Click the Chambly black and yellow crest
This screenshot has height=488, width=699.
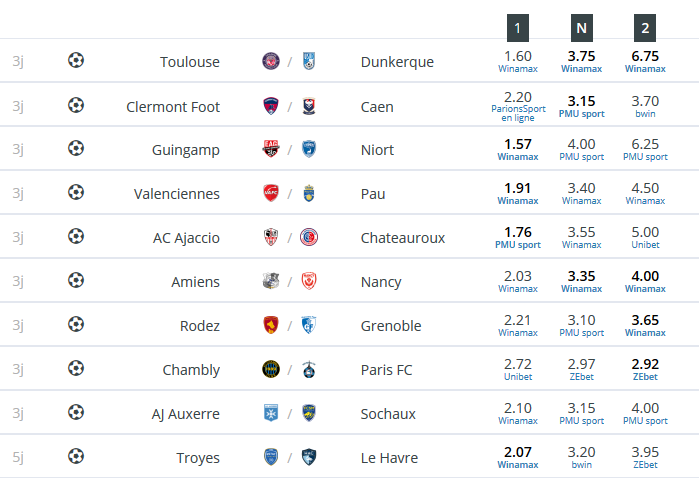click(271, 369)
